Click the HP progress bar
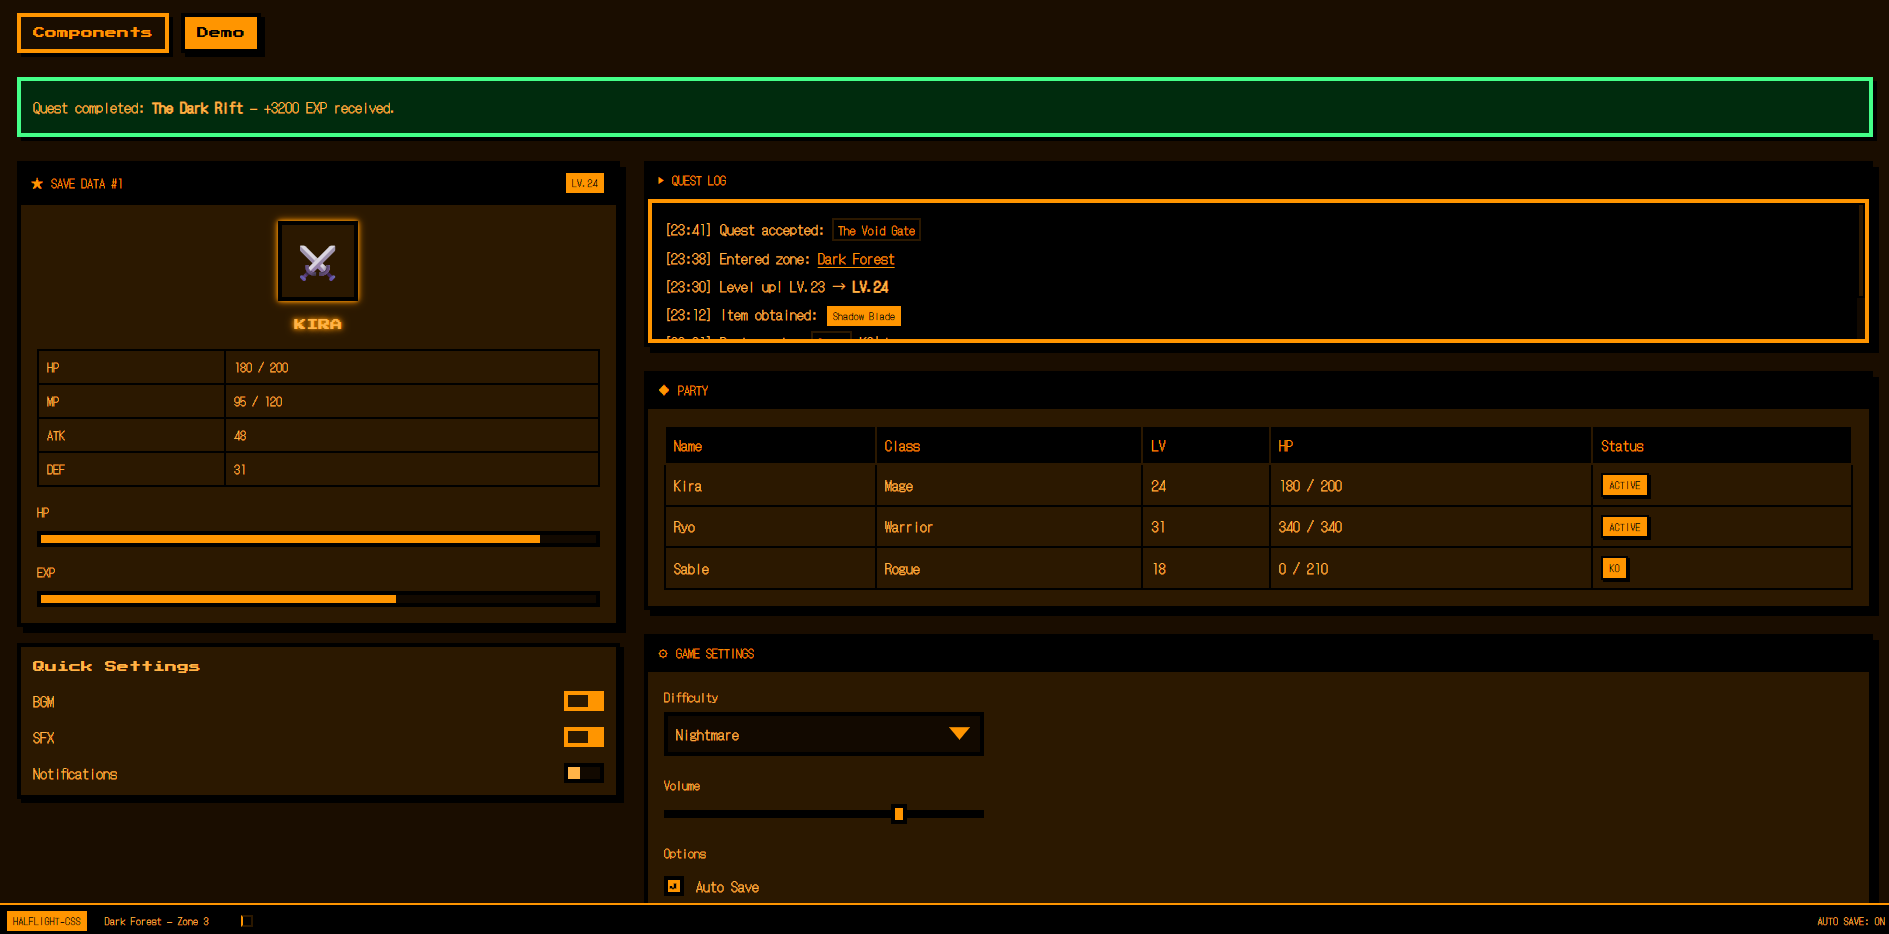Viewport: 1889px width, 934px height. click(x=318, y=539)
